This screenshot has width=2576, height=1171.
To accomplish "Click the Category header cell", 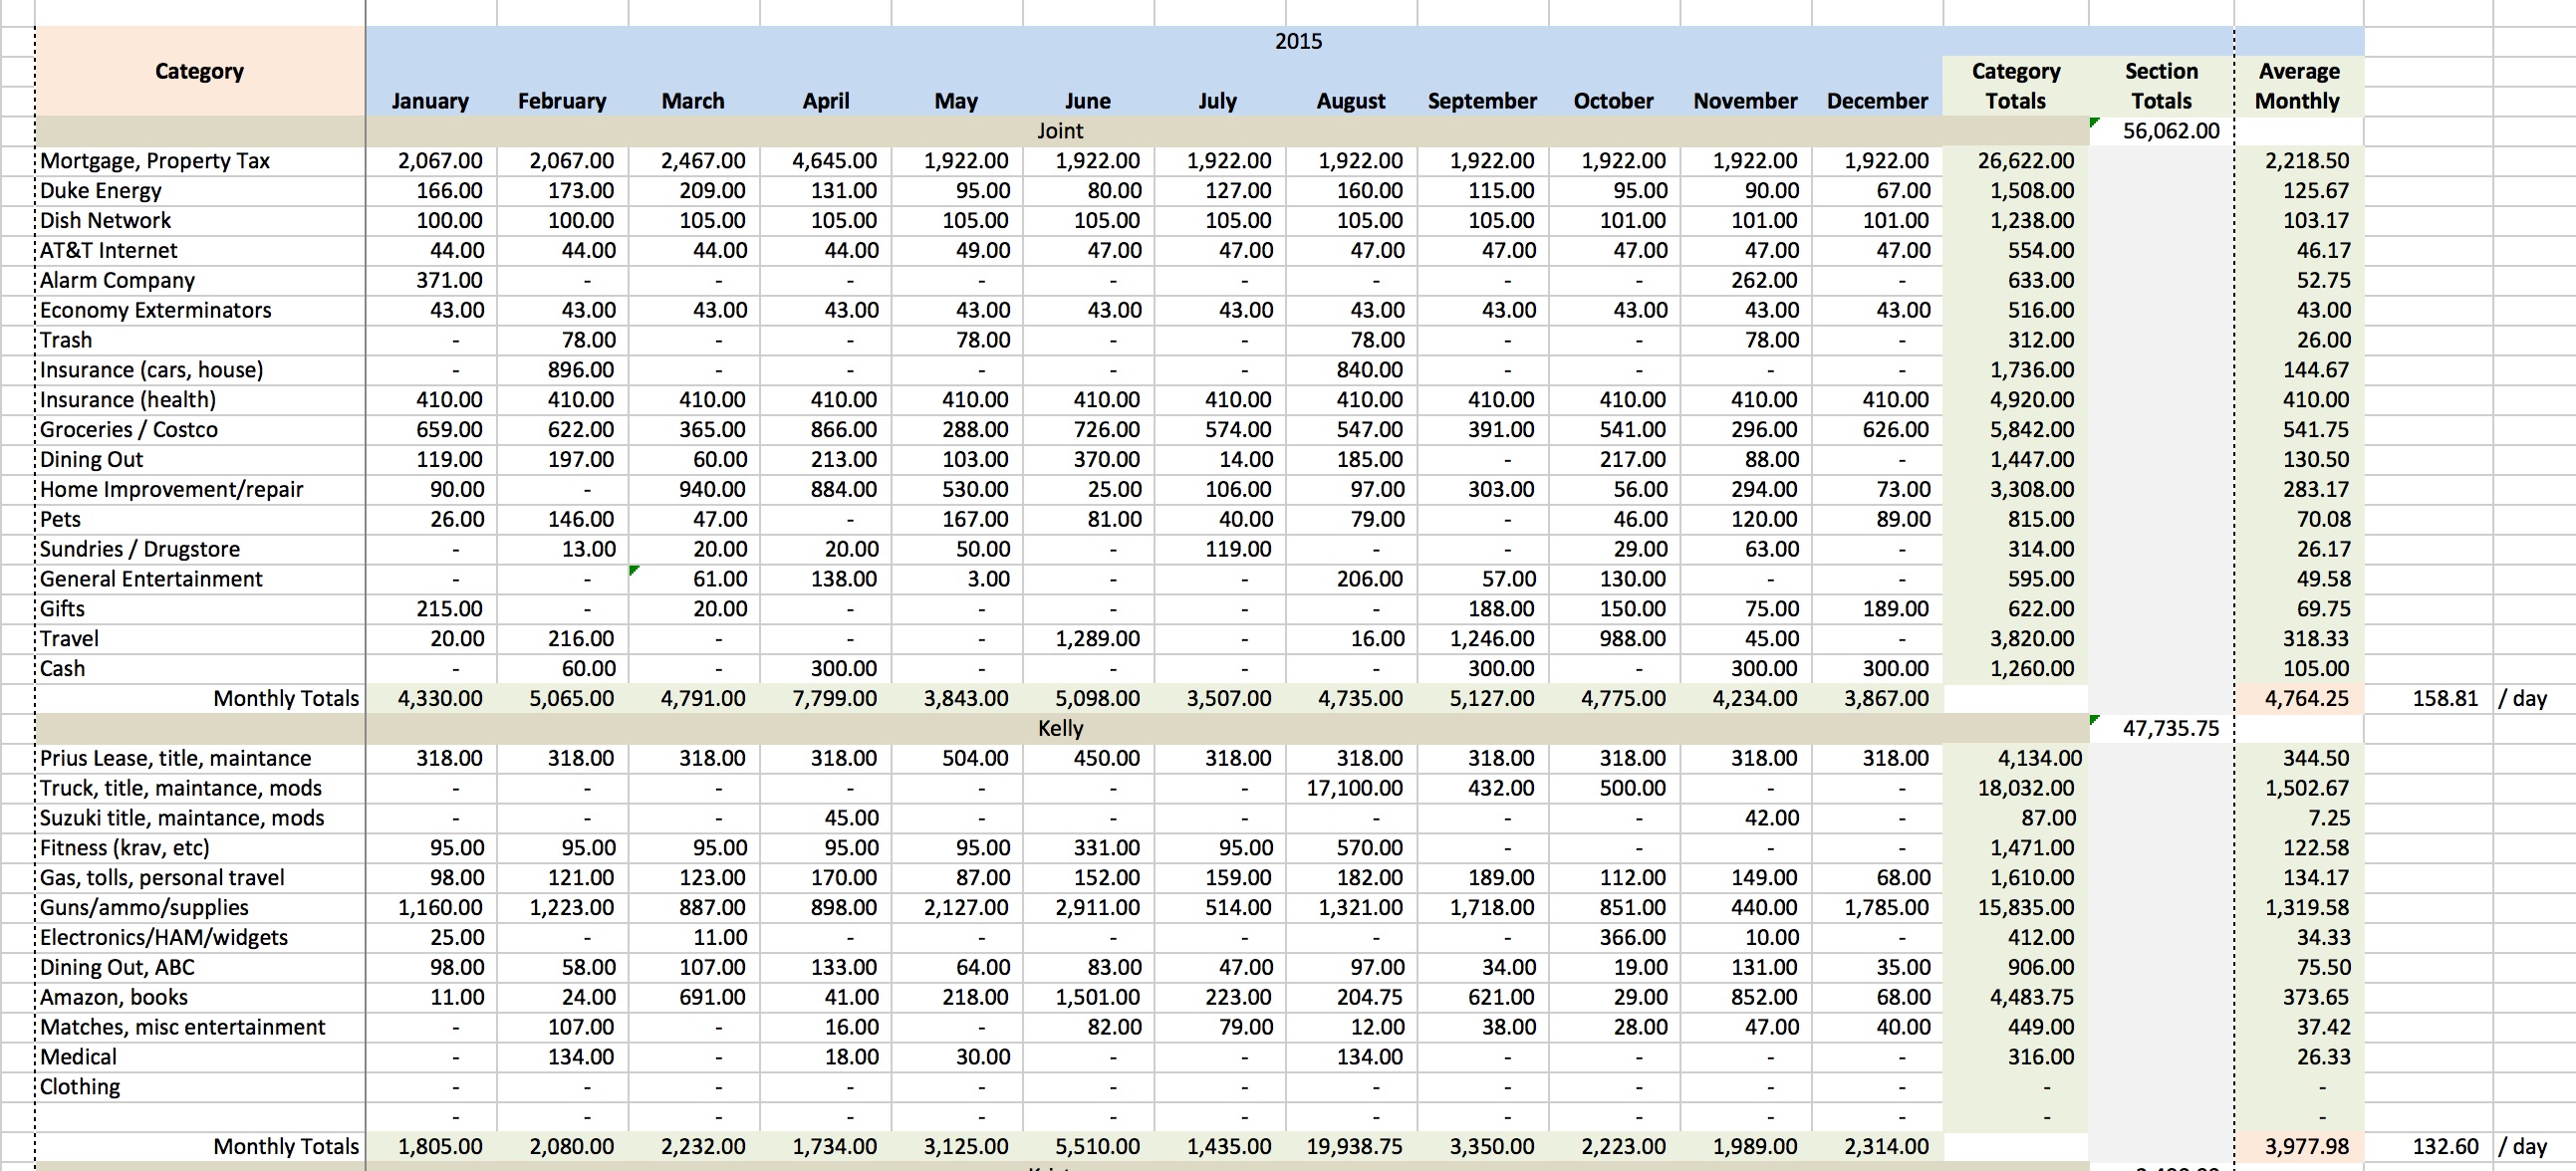I will (x=199, y=71).
